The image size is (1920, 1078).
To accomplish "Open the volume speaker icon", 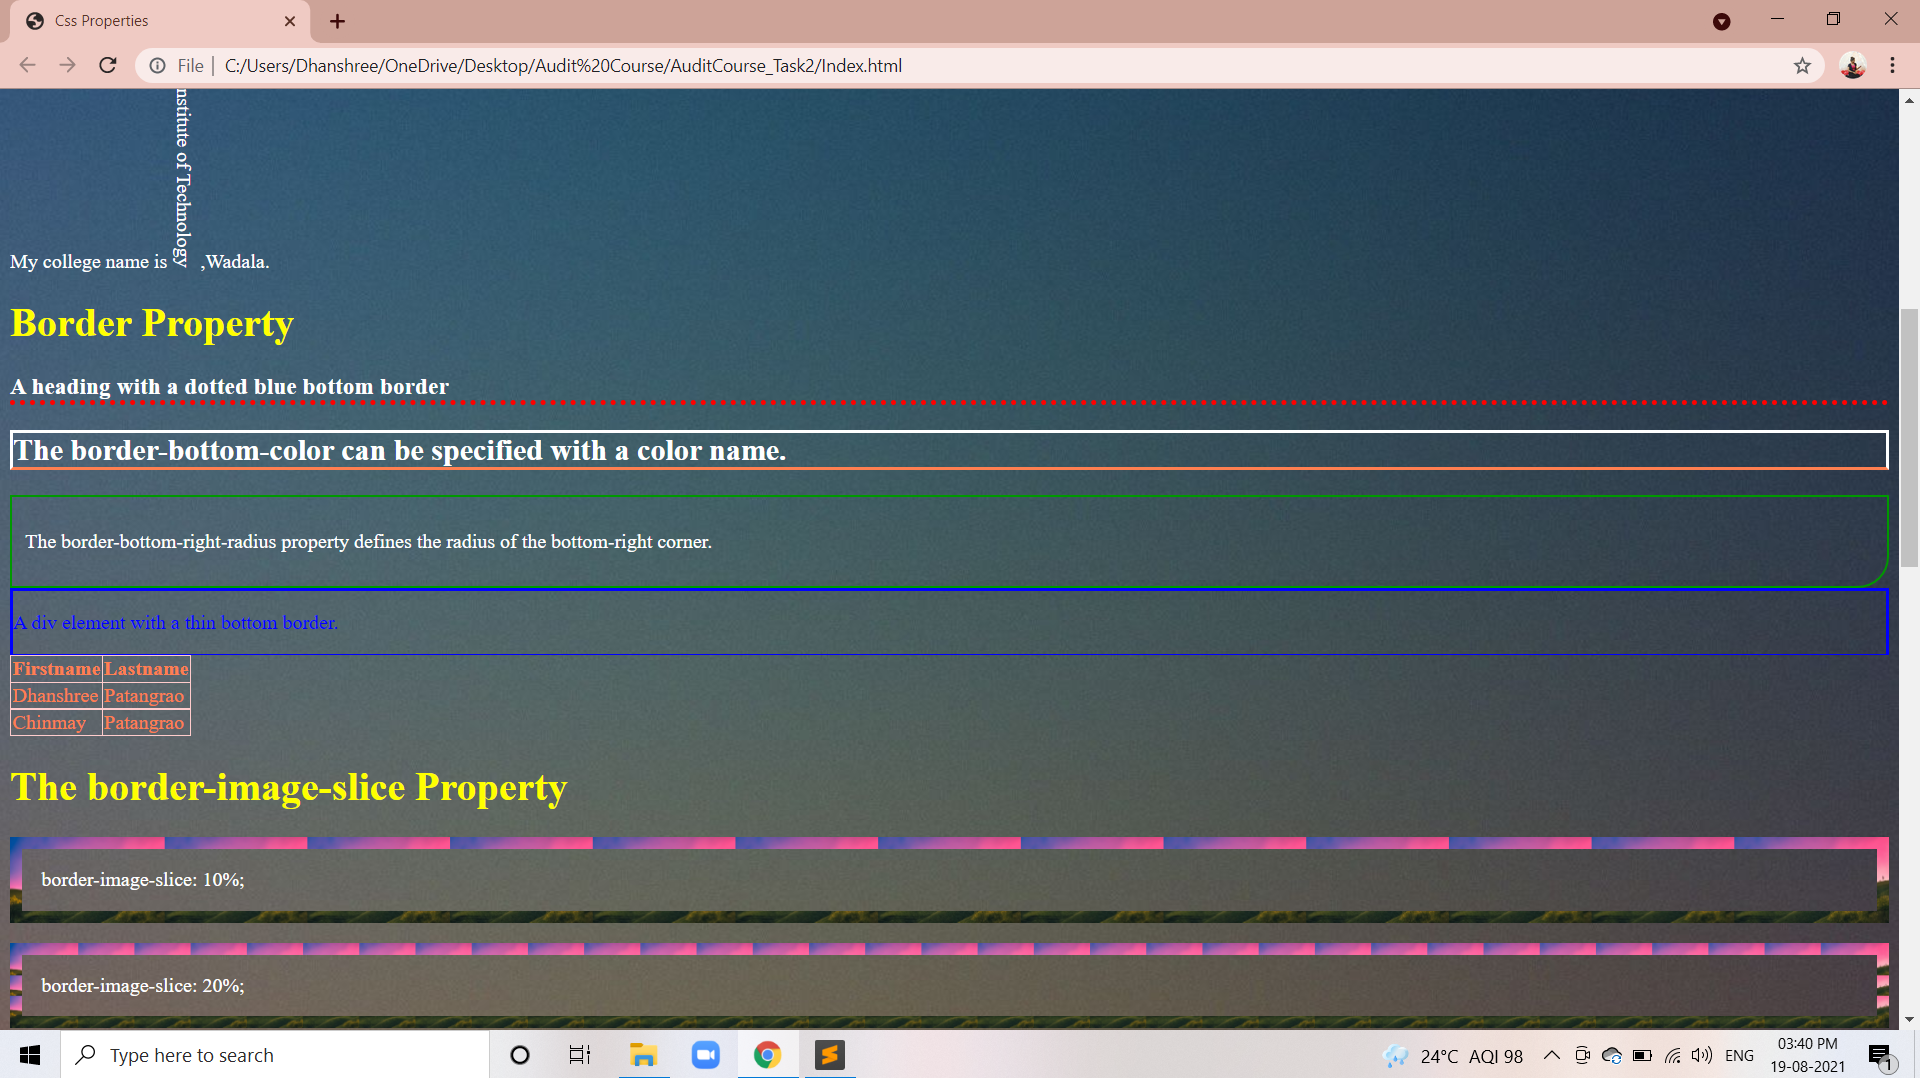I will (1702, 1055).
